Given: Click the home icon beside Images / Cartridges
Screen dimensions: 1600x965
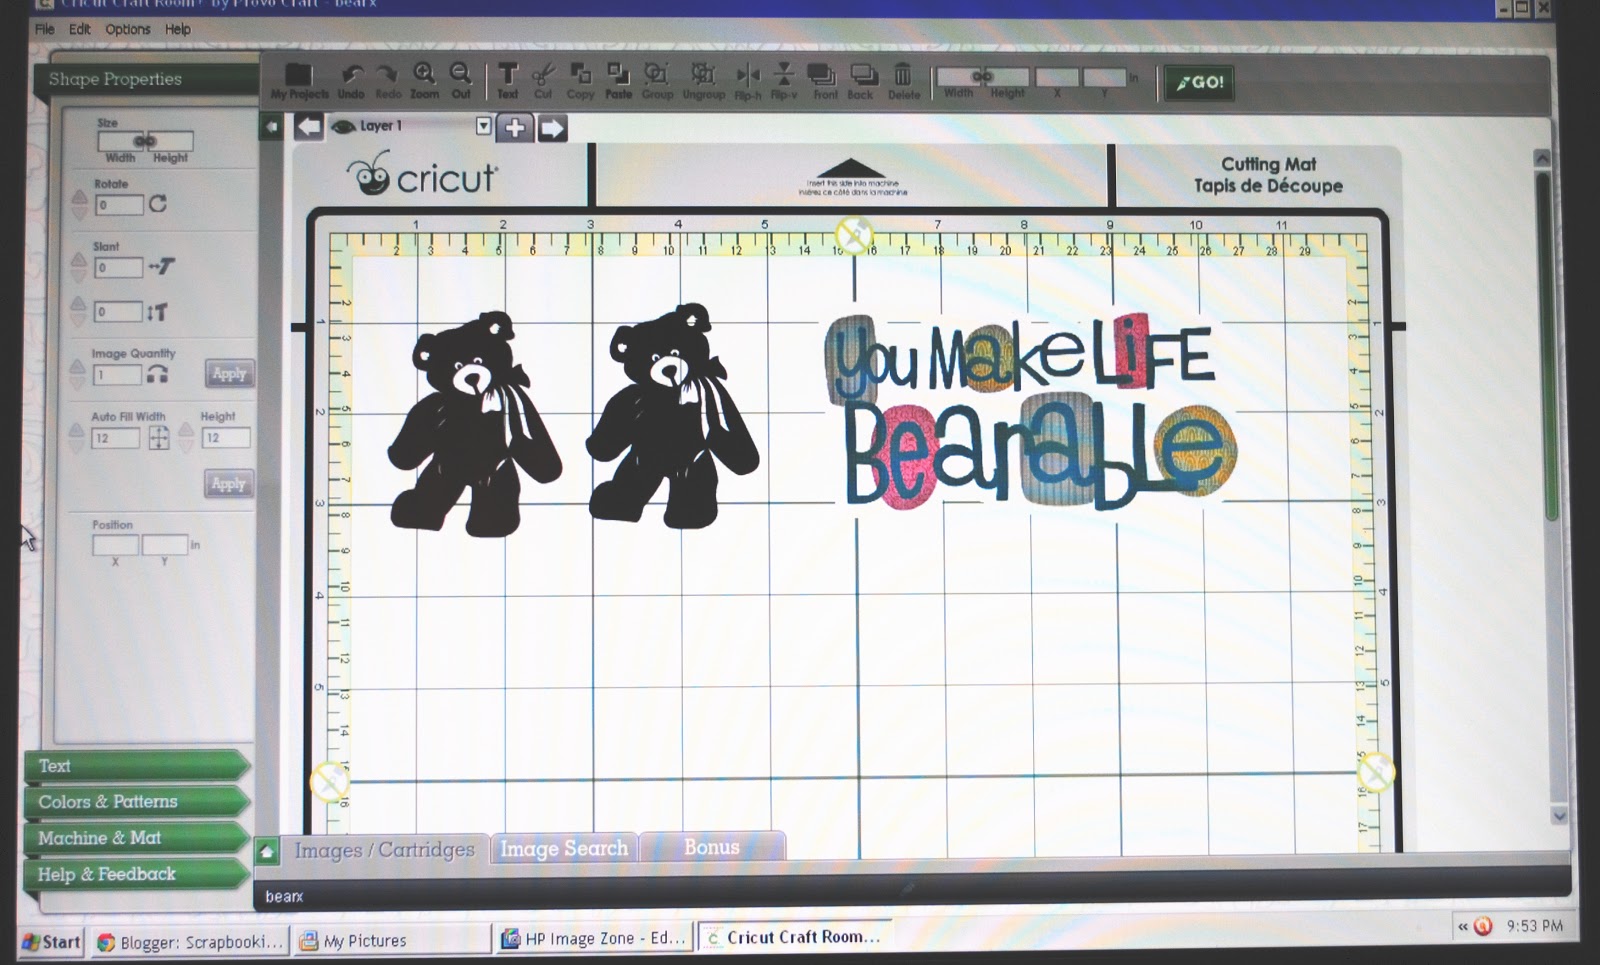Looking at the screenshot, I should [x=266, y=852].
